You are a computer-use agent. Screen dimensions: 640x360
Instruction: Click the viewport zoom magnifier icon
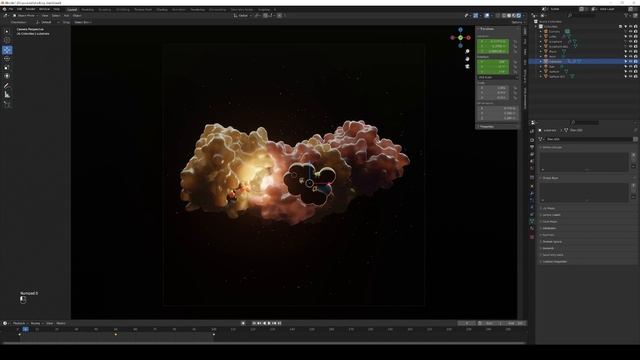click(x=467, y=51)
